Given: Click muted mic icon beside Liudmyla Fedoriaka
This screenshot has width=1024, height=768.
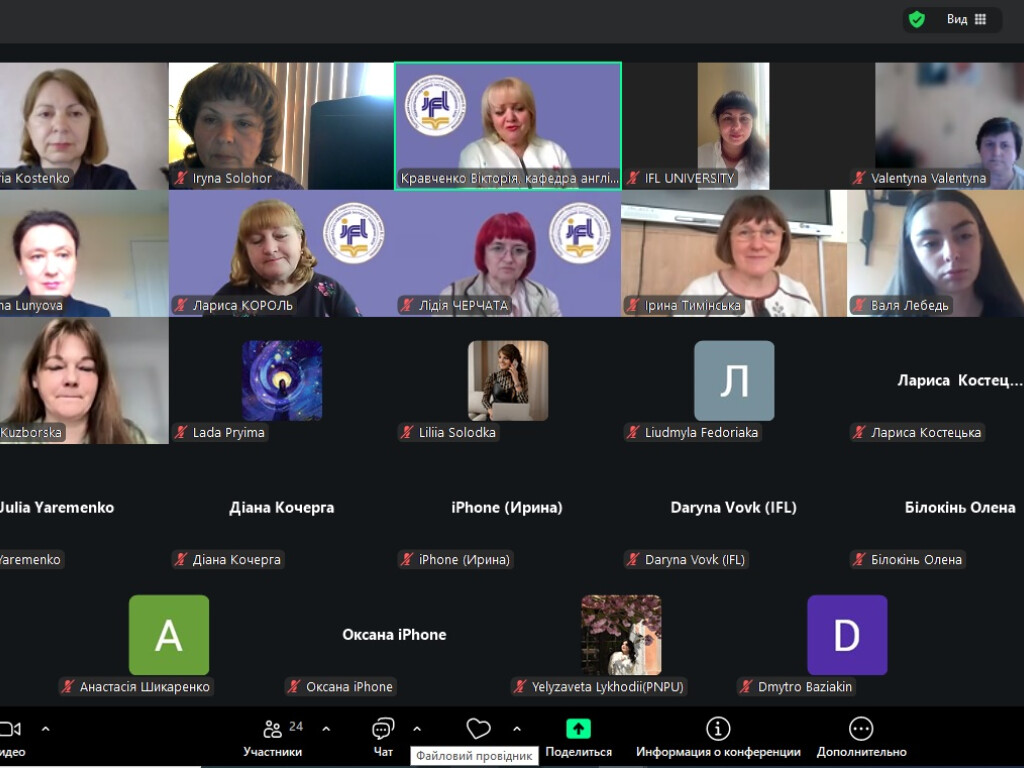Looking at the screenshot, I should pos(633,432).
